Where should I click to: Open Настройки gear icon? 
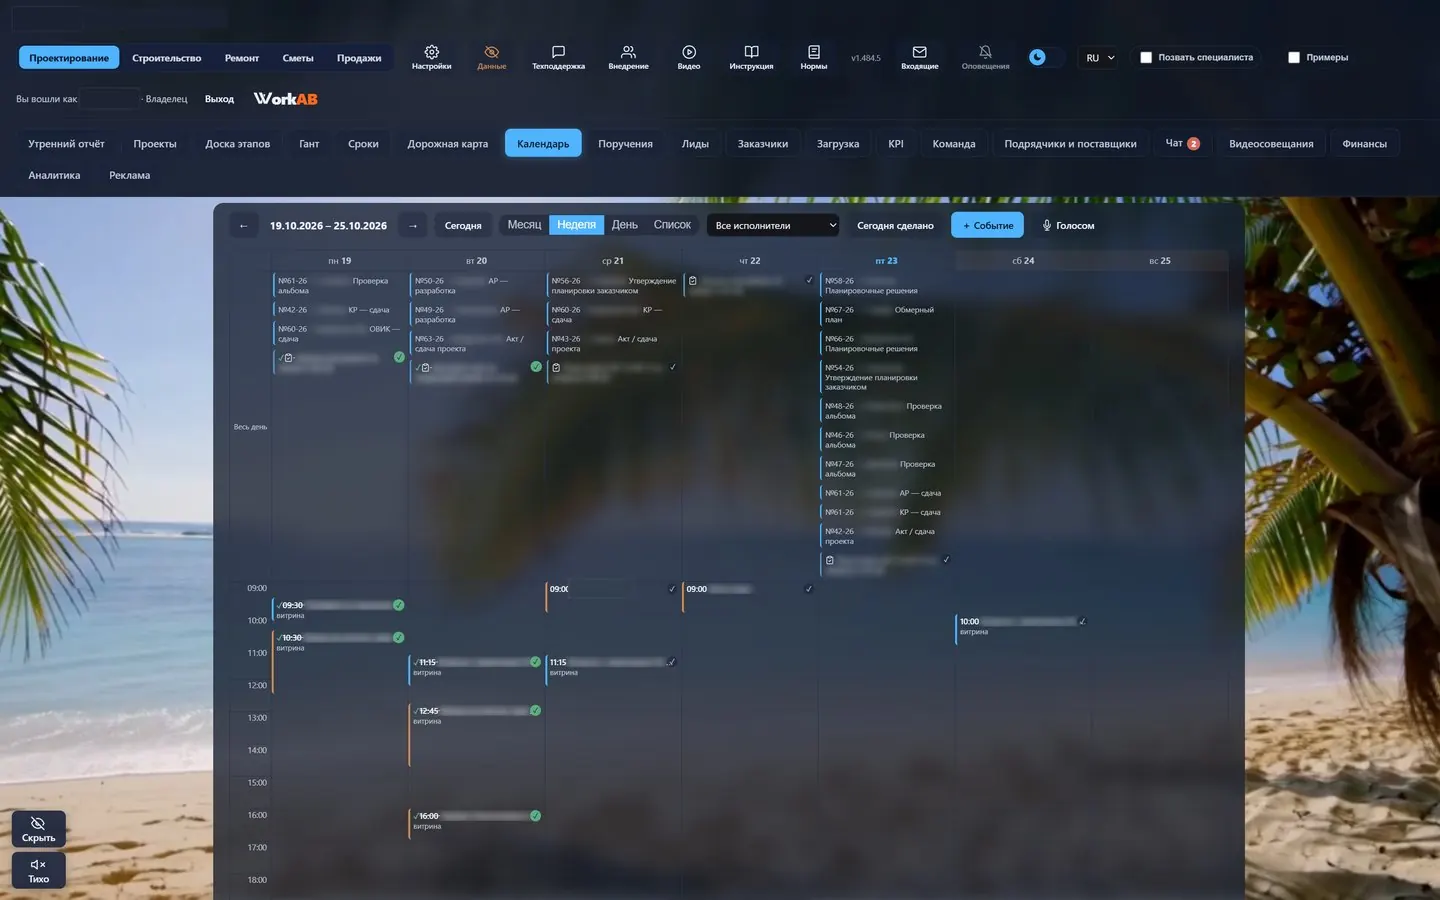pyautogui.click(x=431, y=52)
